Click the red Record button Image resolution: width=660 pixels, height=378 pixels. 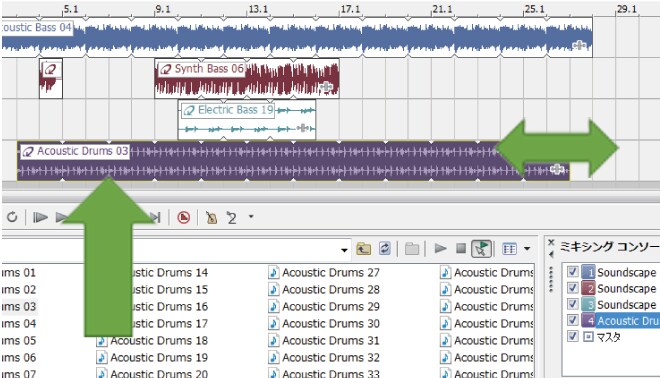tap(184, 217)
